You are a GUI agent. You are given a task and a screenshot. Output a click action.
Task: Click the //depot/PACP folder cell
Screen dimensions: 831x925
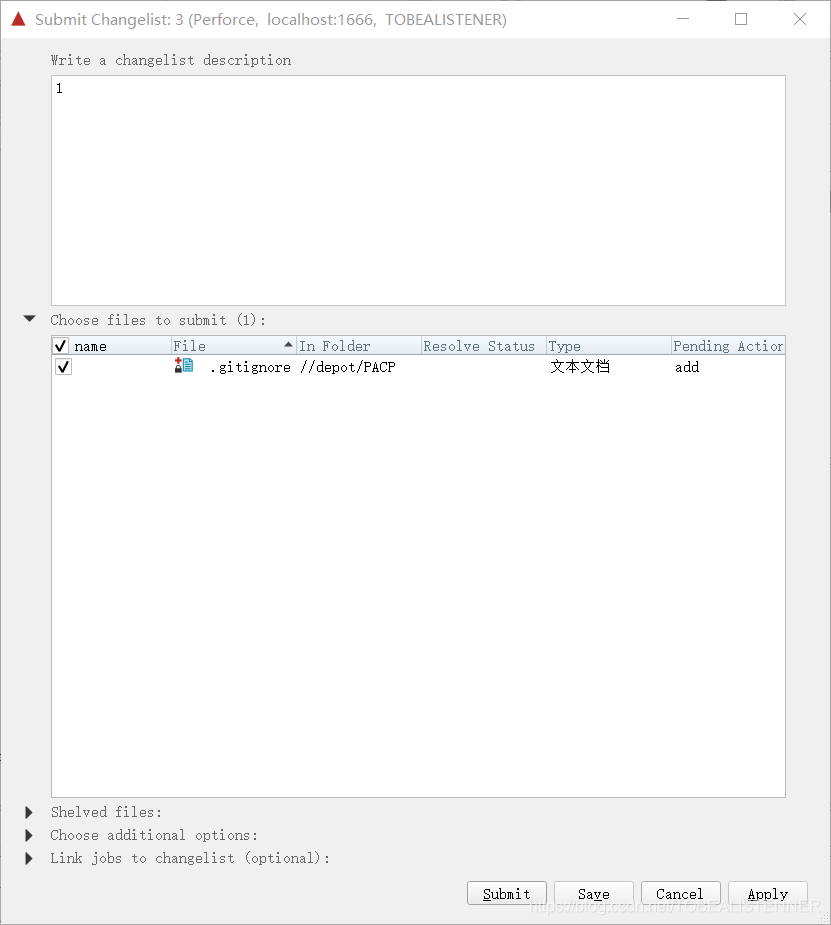(347, 367)
